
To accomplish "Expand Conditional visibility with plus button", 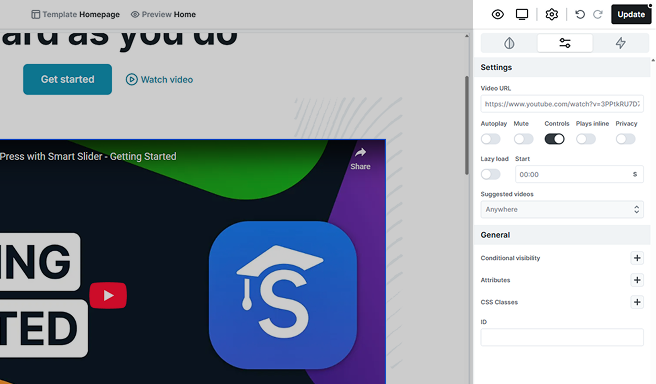I will 637,258.
